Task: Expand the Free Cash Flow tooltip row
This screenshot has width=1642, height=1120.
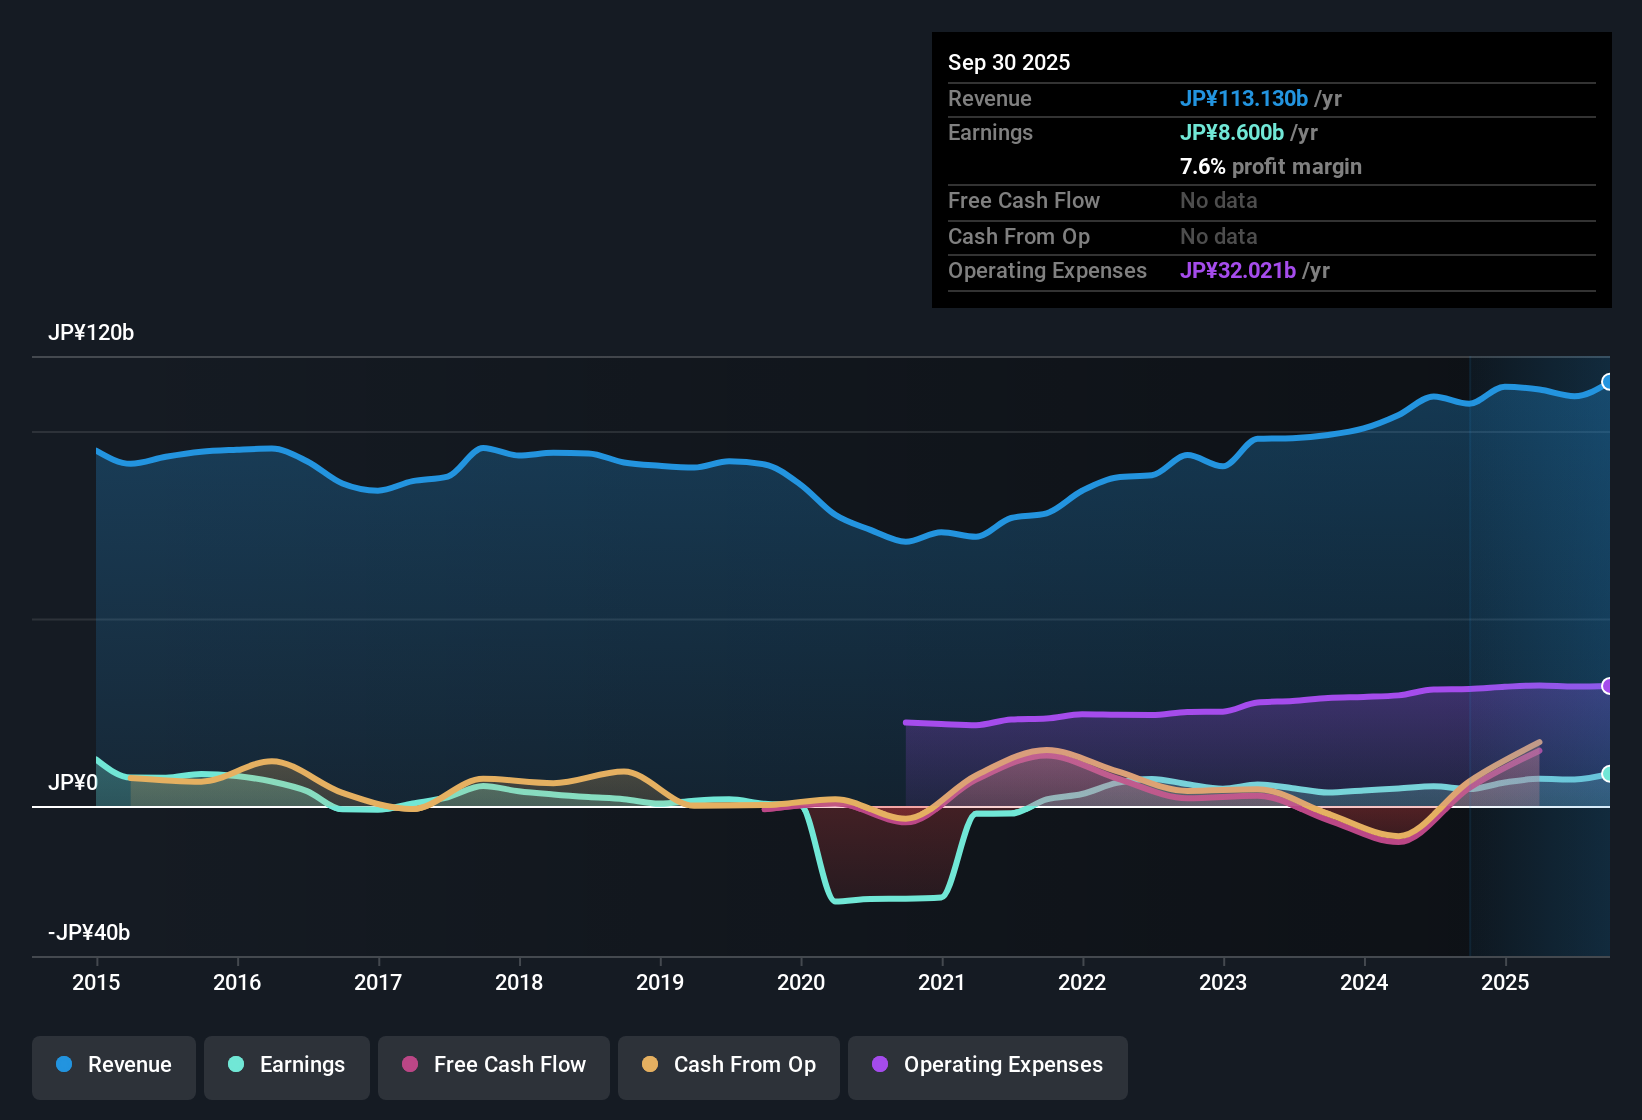Action: [x=1024, y=201]
